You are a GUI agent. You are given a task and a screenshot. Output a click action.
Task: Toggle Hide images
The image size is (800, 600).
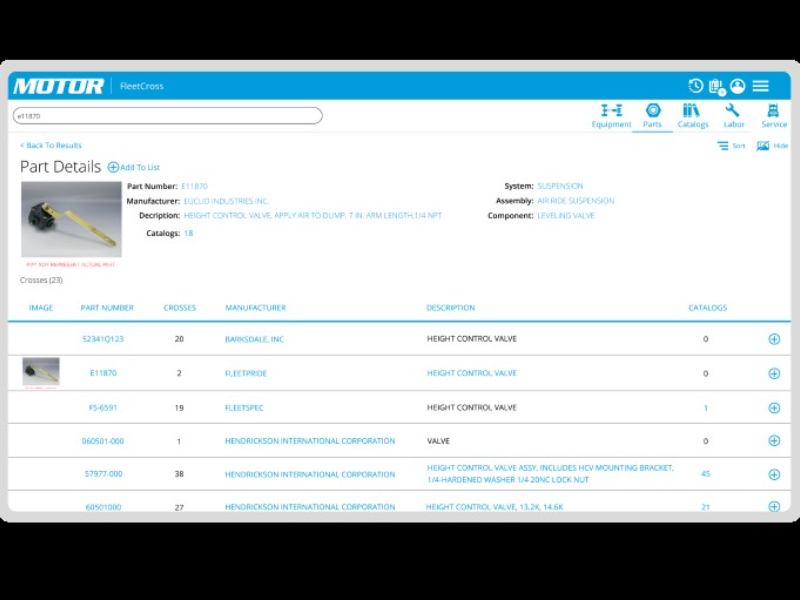point(772,146)
